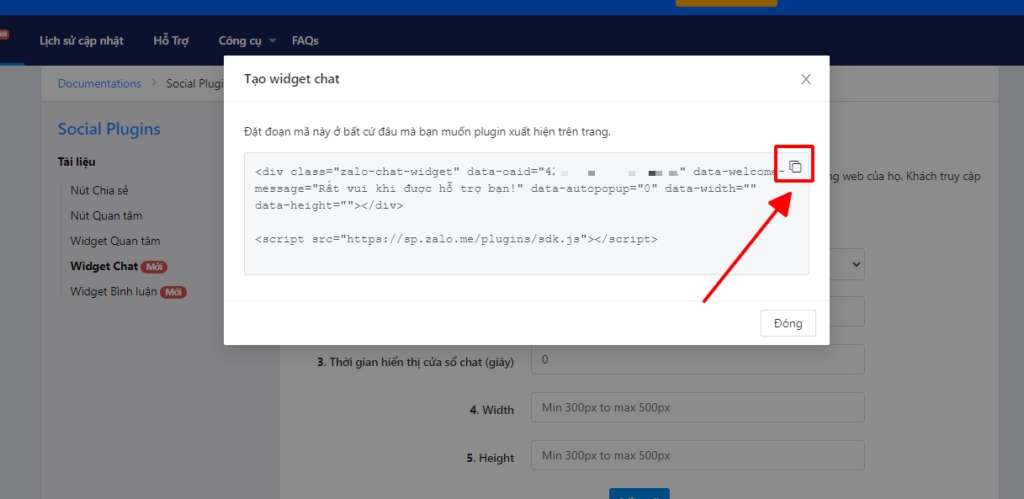Choose Widget Quan tâm from the sidebar
The height and width of the screenshot is (499, 1024).
[115, 241]
